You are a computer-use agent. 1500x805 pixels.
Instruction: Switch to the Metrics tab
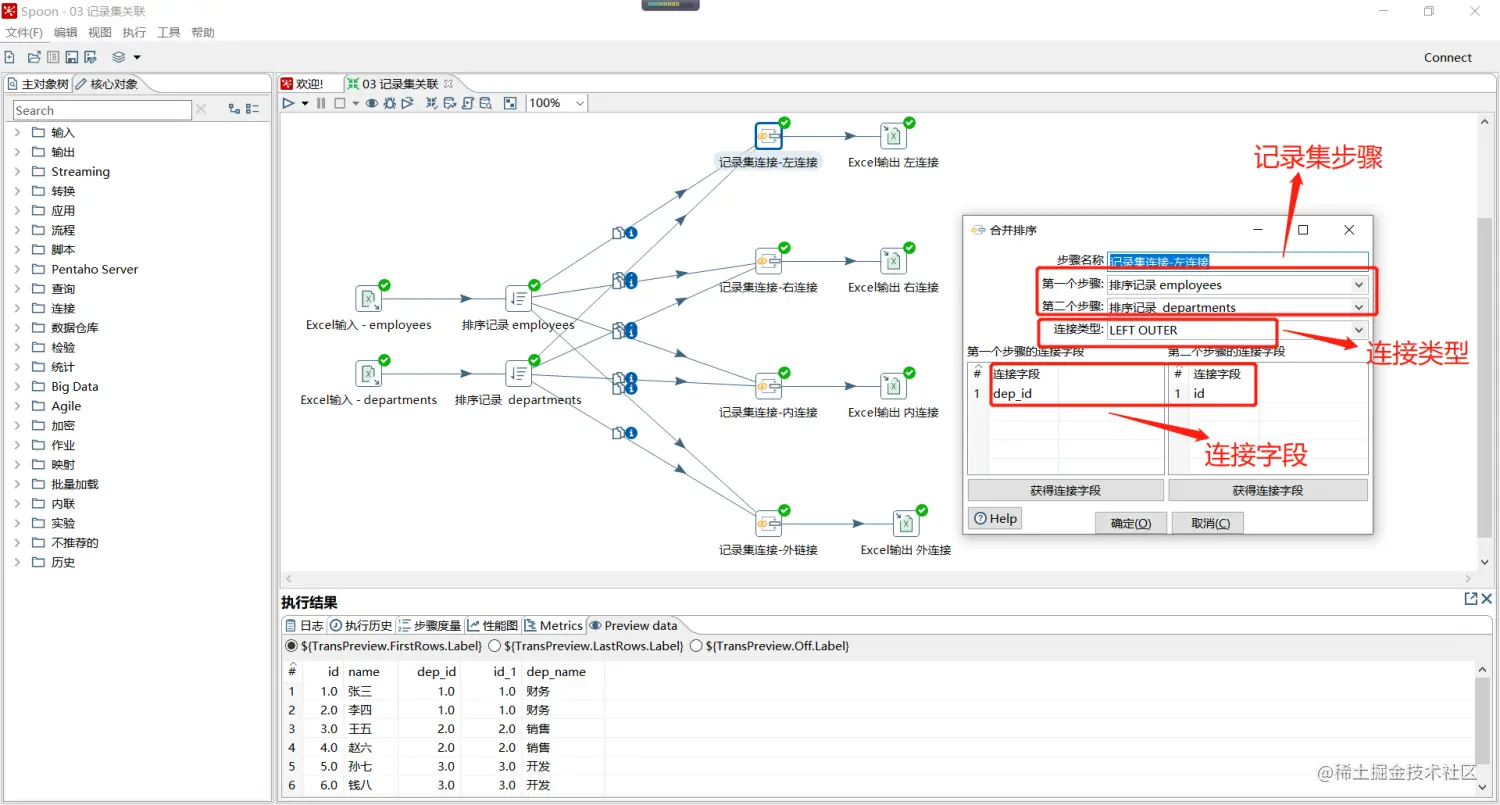click(x=553, y=626)
